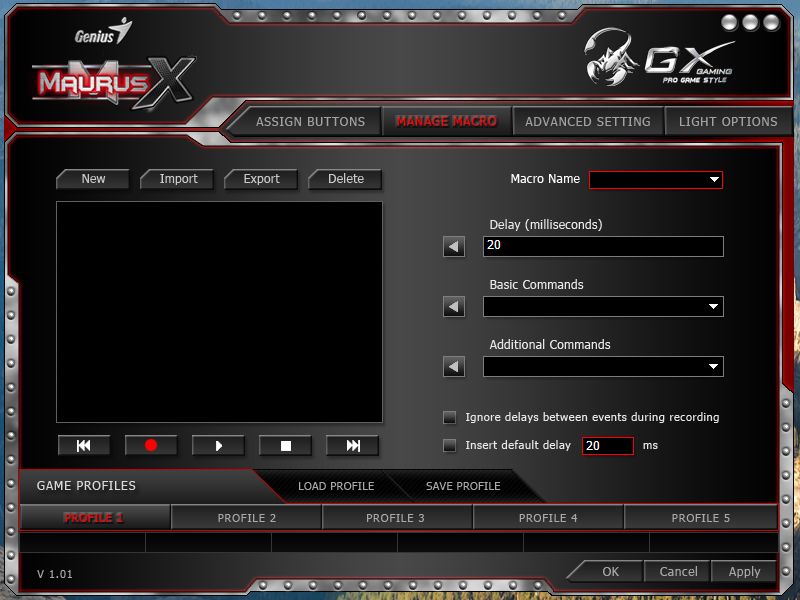Switch to Profile 2
800x600 pixels.
(x=246, y=518)
